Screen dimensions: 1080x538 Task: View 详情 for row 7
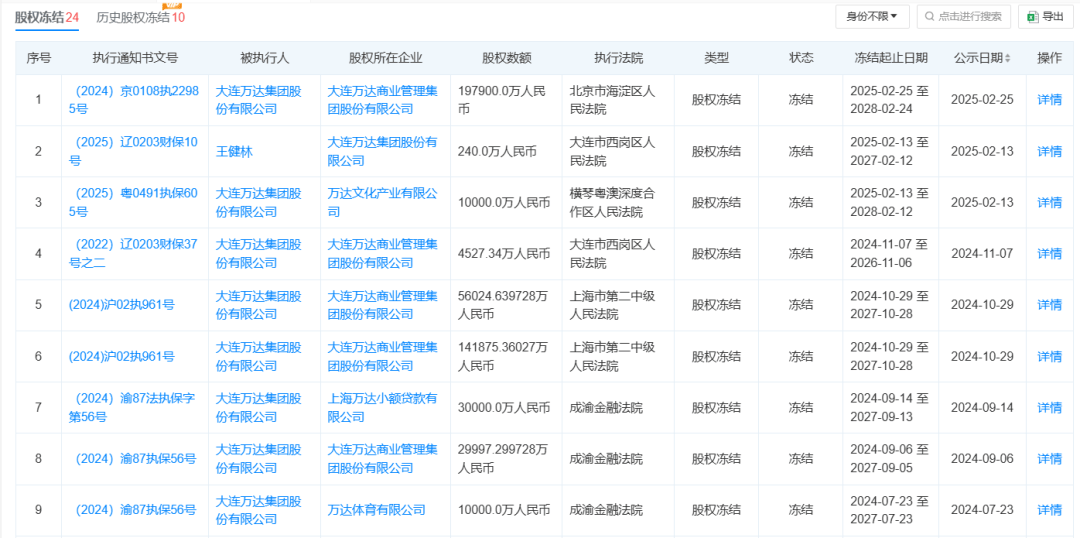1049,408
